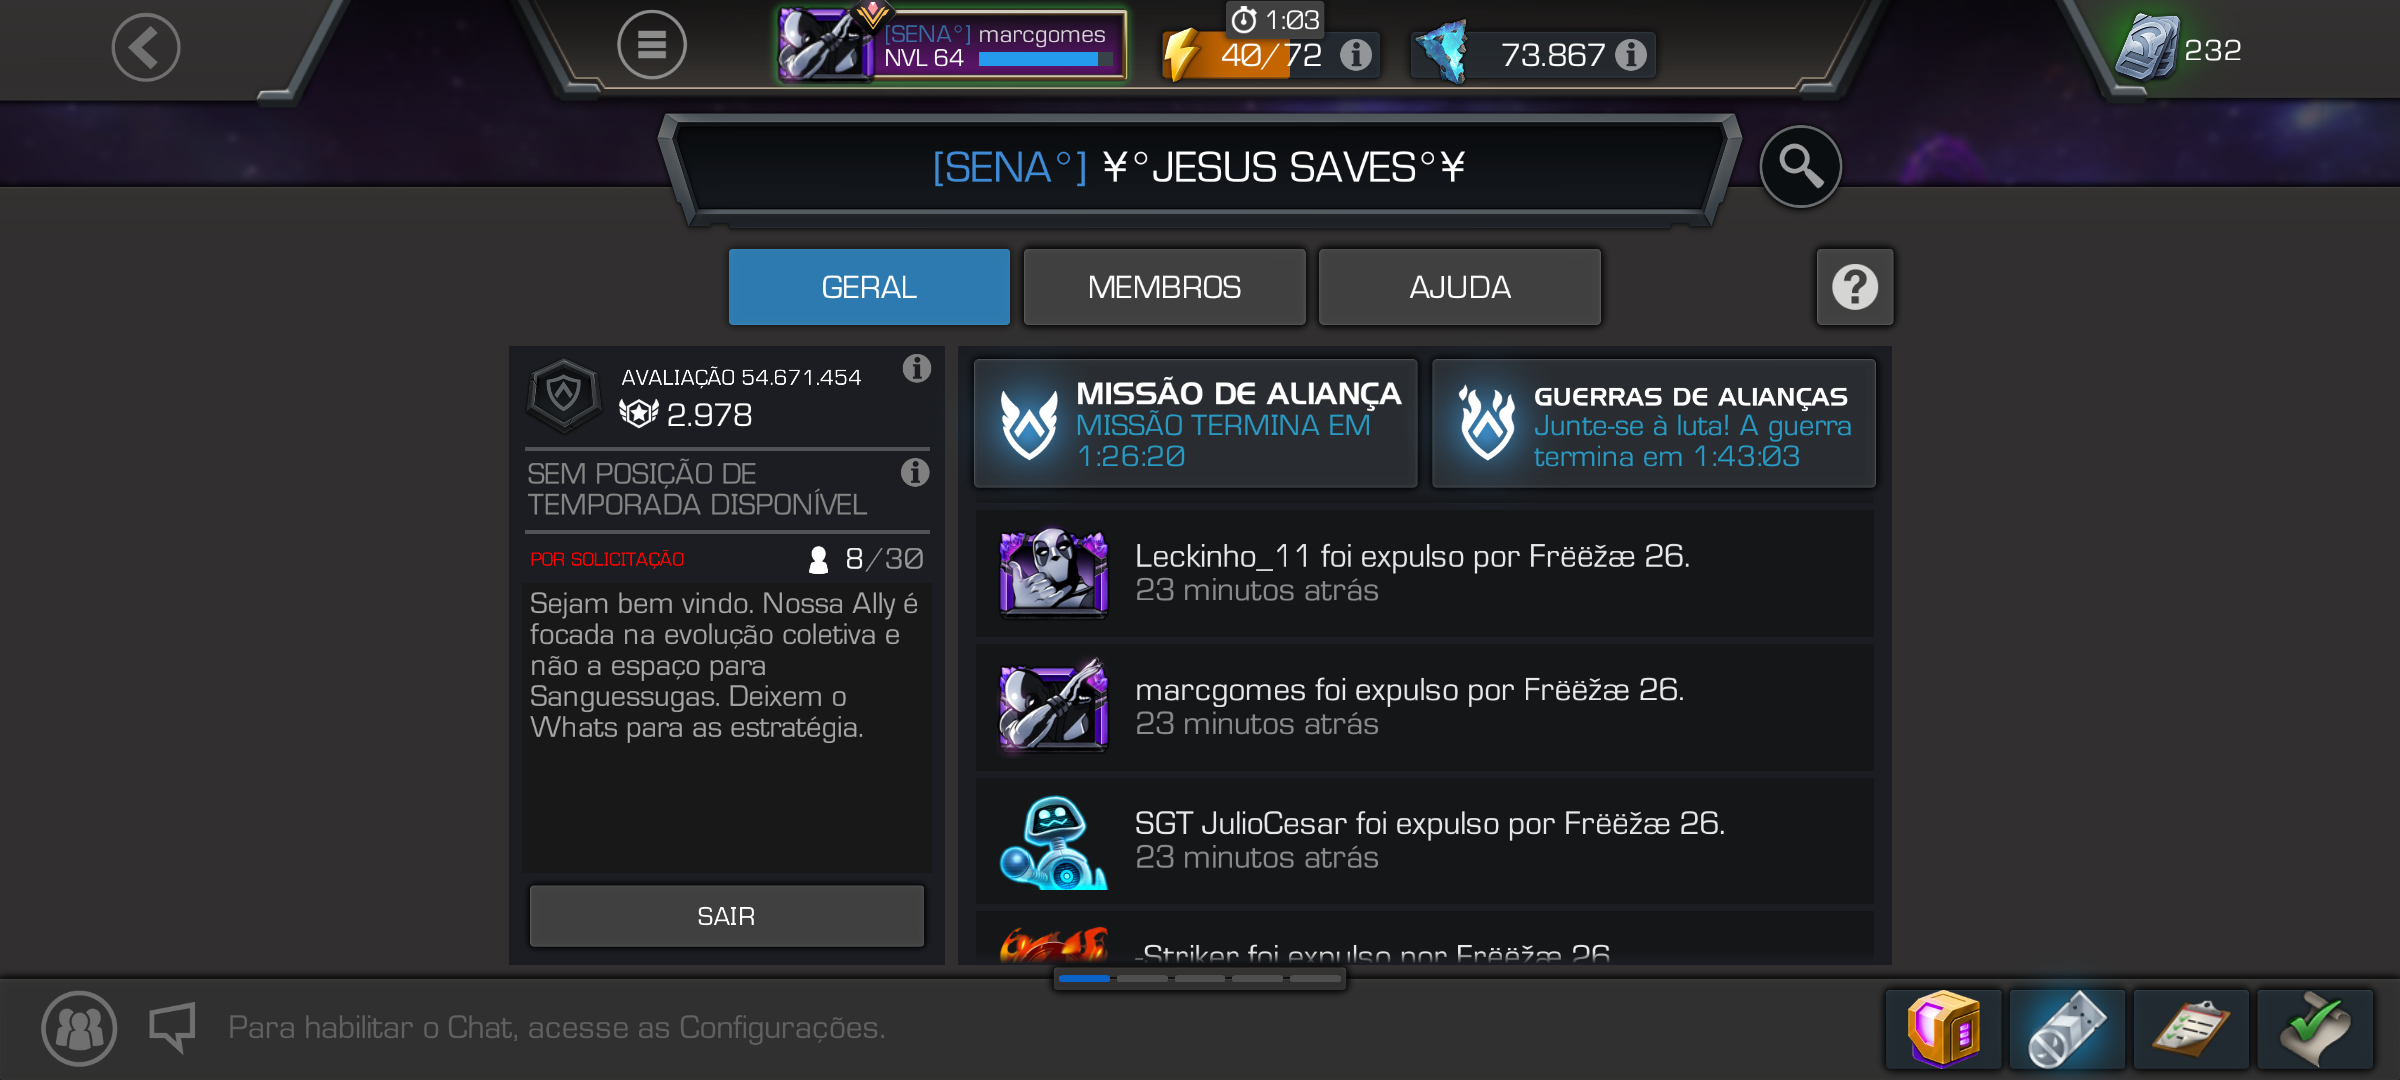Open the inventory canister icon

point(2067,1029)
